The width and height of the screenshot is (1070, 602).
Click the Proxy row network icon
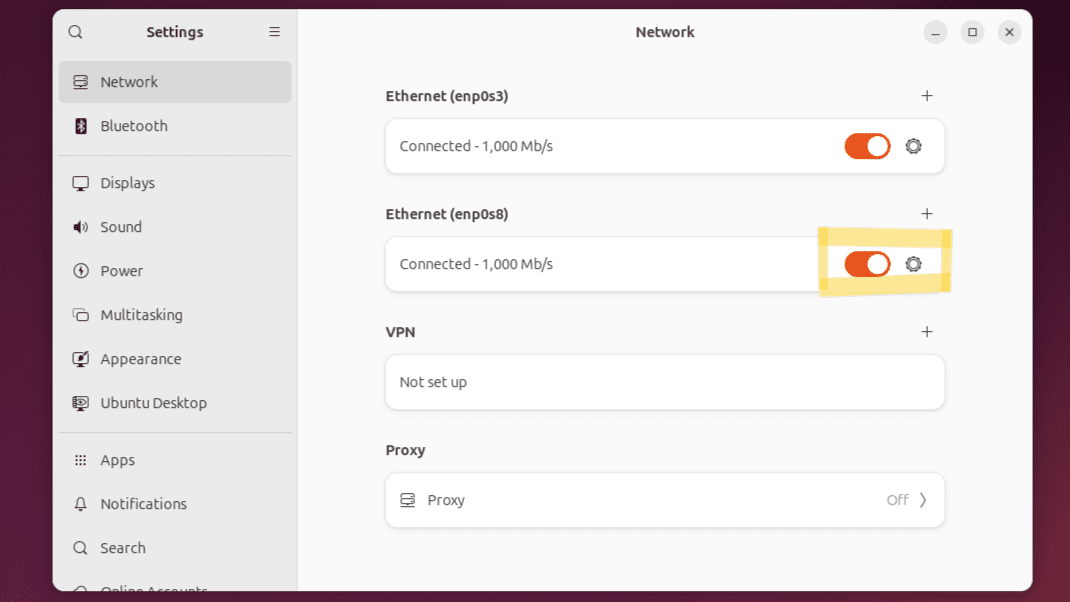[x=407, y=500]
